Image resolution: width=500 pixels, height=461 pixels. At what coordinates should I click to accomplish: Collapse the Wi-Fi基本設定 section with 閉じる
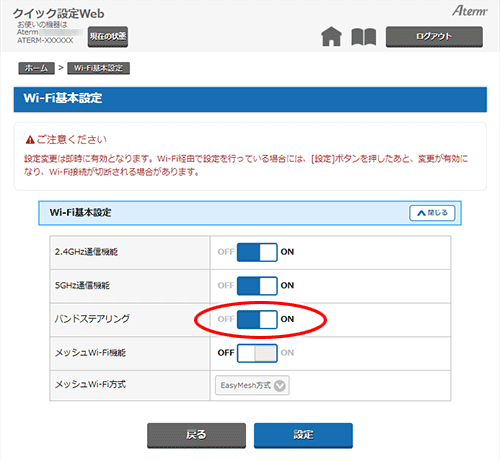coord(432,213)
